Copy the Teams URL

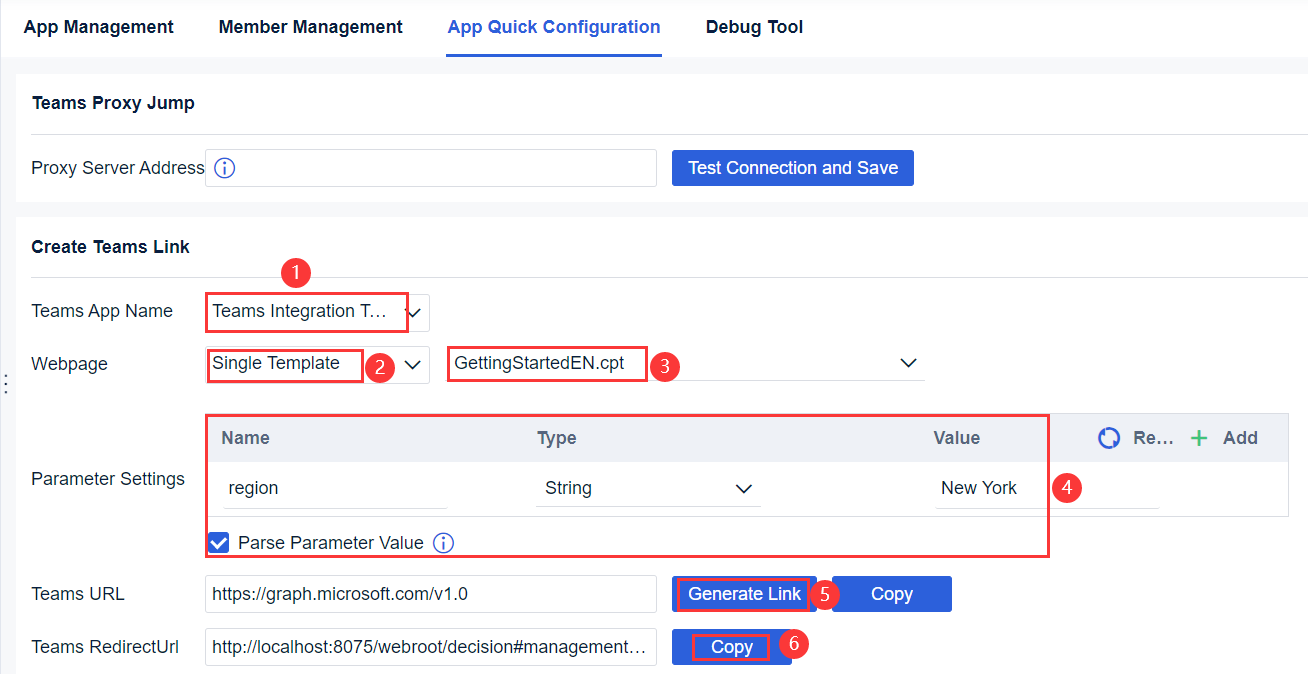(x=892, y=594)
